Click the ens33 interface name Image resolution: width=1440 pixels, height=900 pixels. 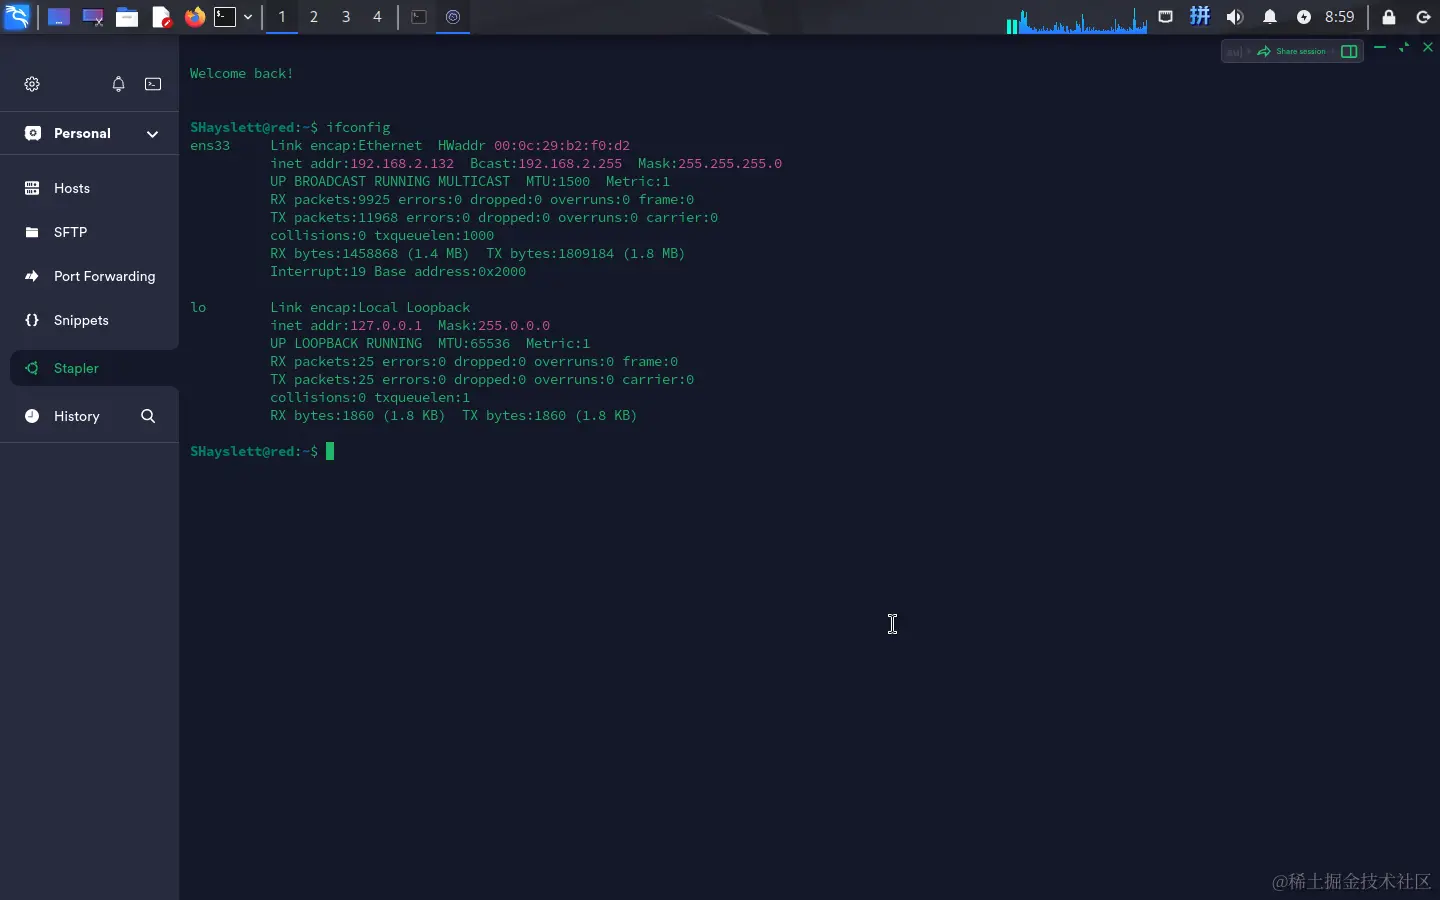point(210,145)
